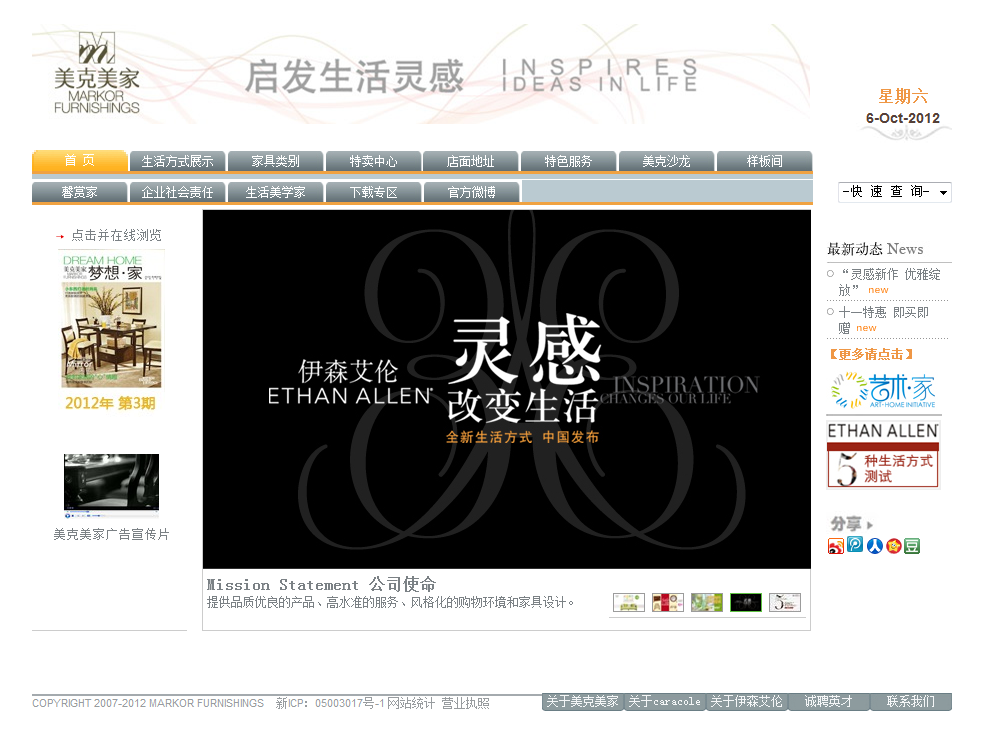Click the 启发生活灵感 header banner
This screenshot has width=984, height=735.
pos(420,74)
